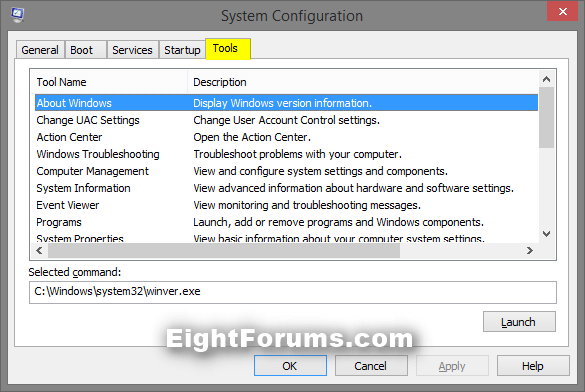Choose the Programs tool row
This screenshot has width=585, height=392.
coord(286,222)
